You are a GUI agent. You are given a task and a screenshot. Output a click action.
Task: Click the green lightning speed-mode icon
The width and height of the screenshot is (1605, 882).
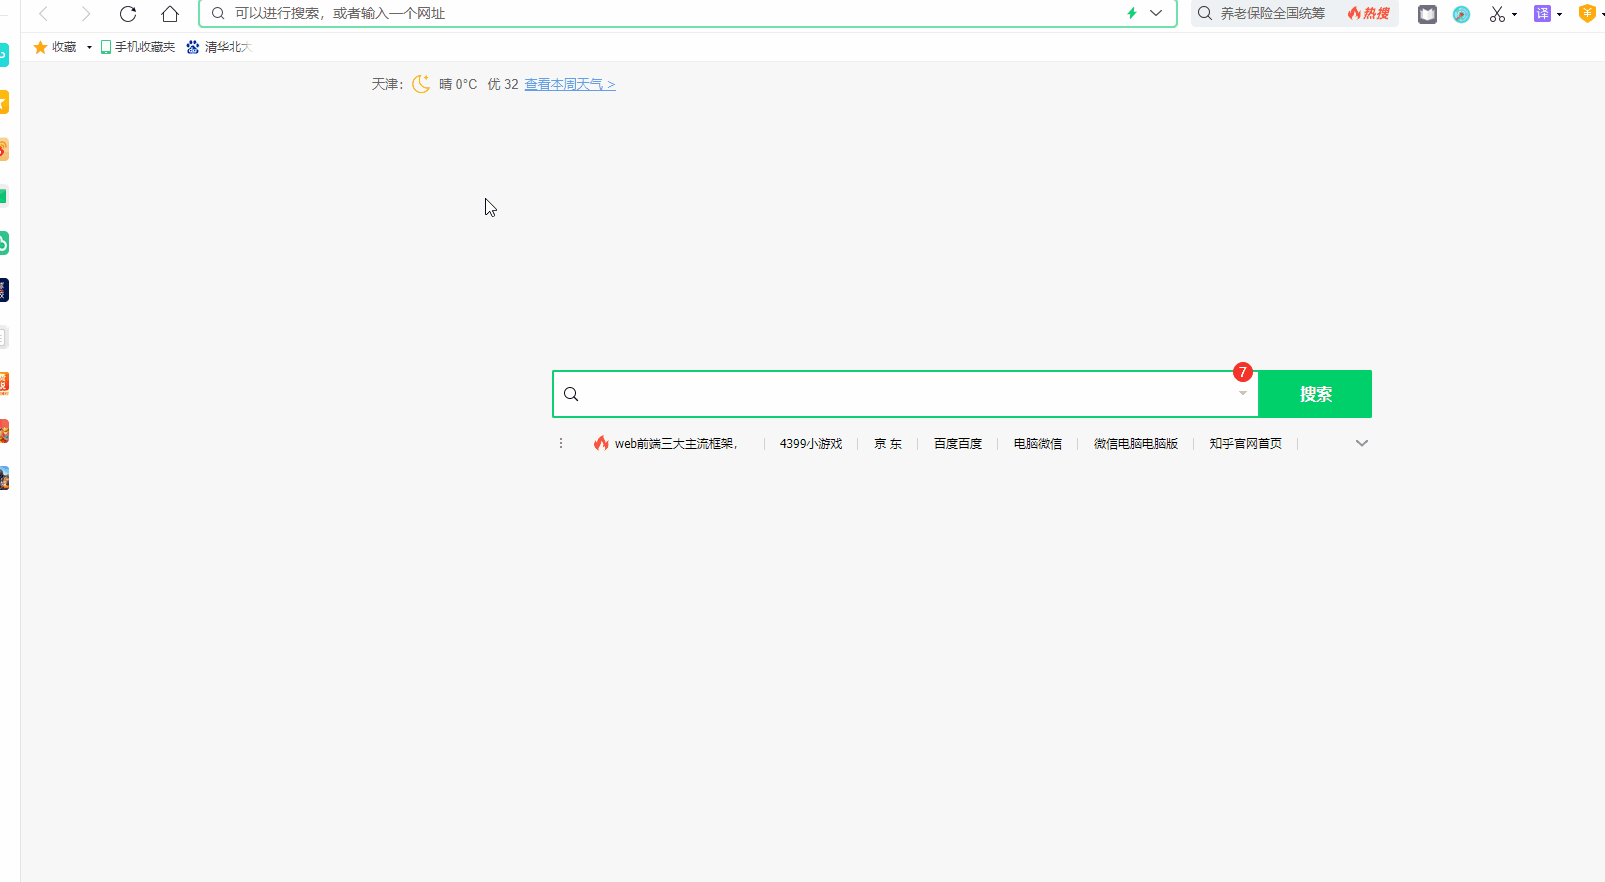click(x=1132, y=14)
